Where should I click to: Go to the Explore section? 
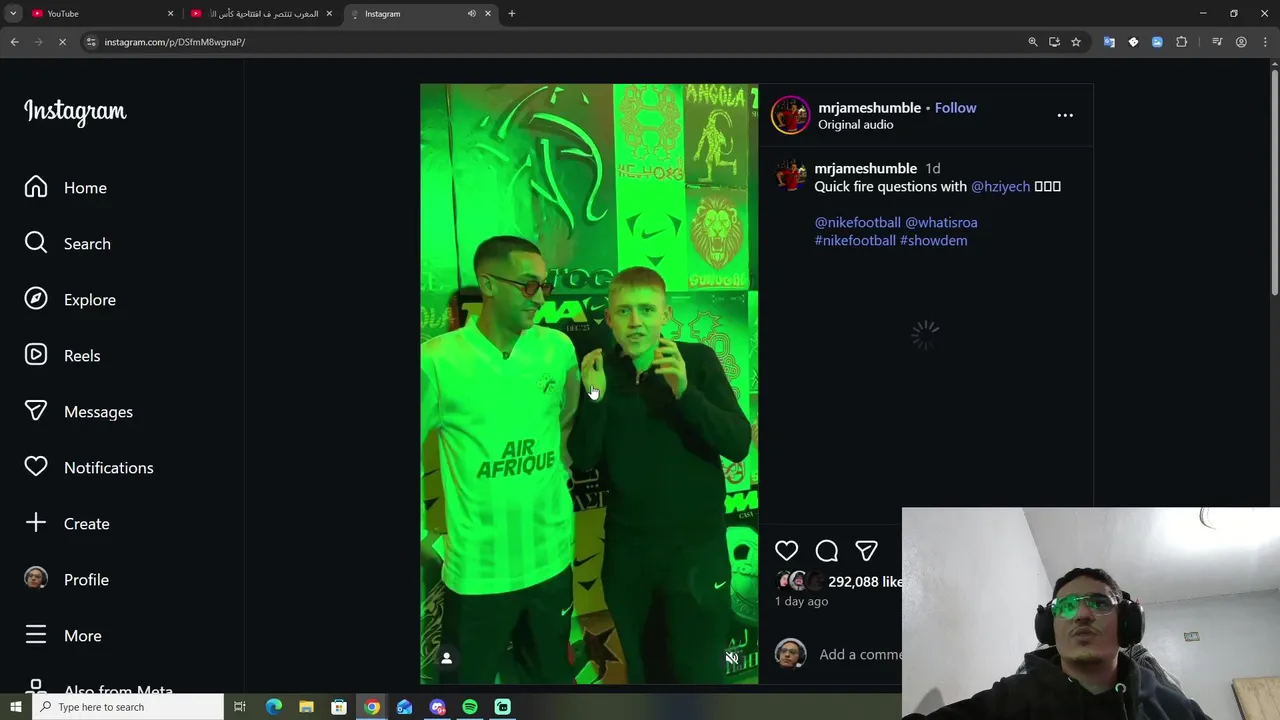(x=70, y=300)
